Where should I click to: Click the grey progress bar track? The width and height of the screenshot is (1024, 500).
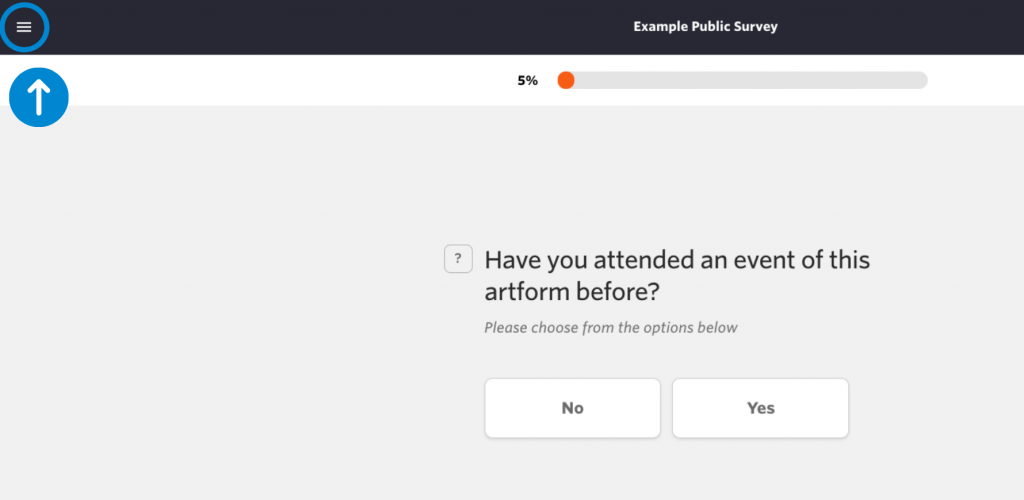coord(743,80)
